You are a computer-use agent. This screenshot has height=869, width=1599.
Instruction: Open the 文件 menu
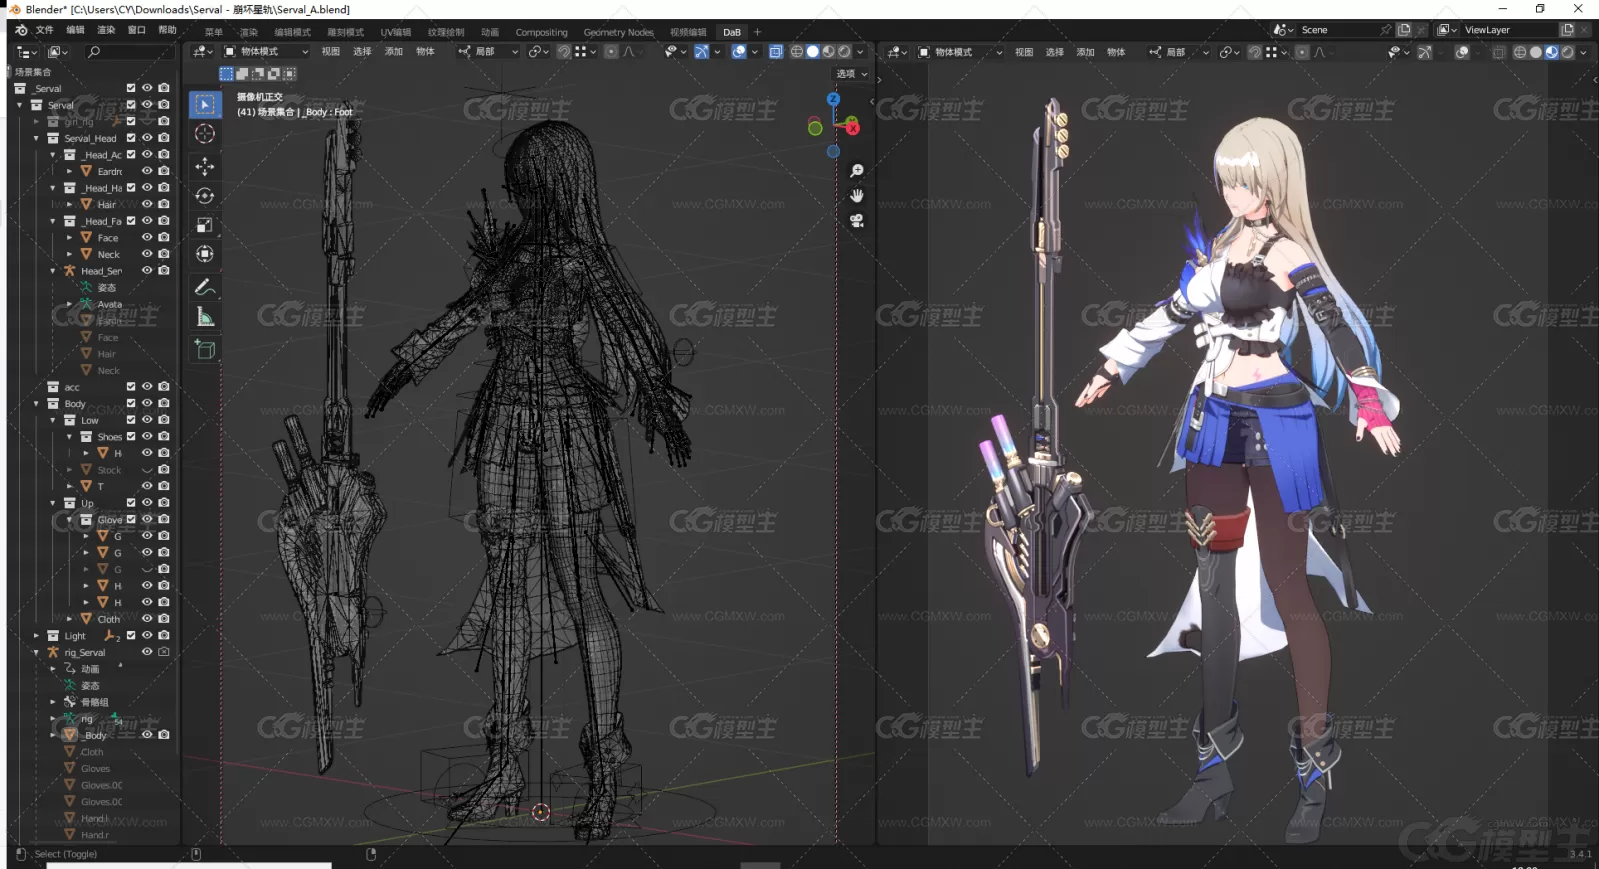point(45,30)
